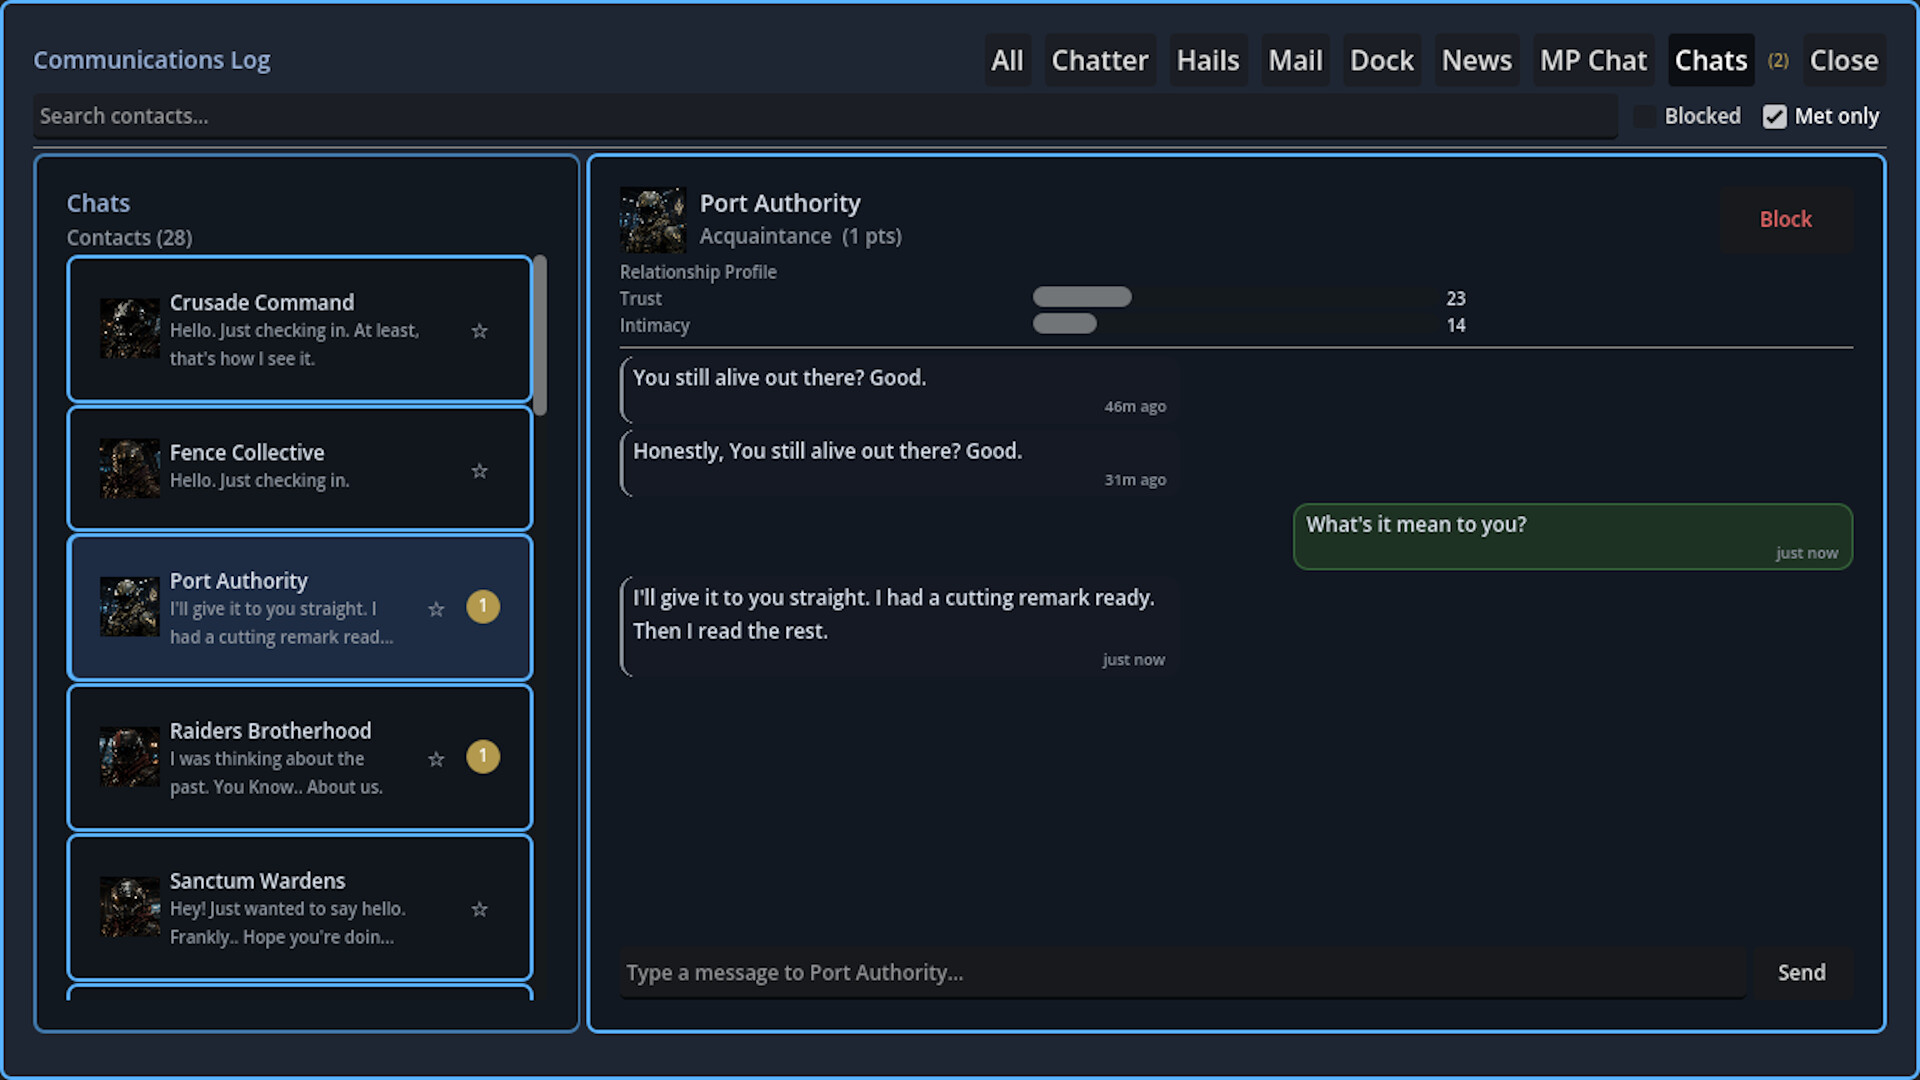The image size is (1920, 1080).
Task: Go to the Mail tab
Action: click(x=1295, y=60)
